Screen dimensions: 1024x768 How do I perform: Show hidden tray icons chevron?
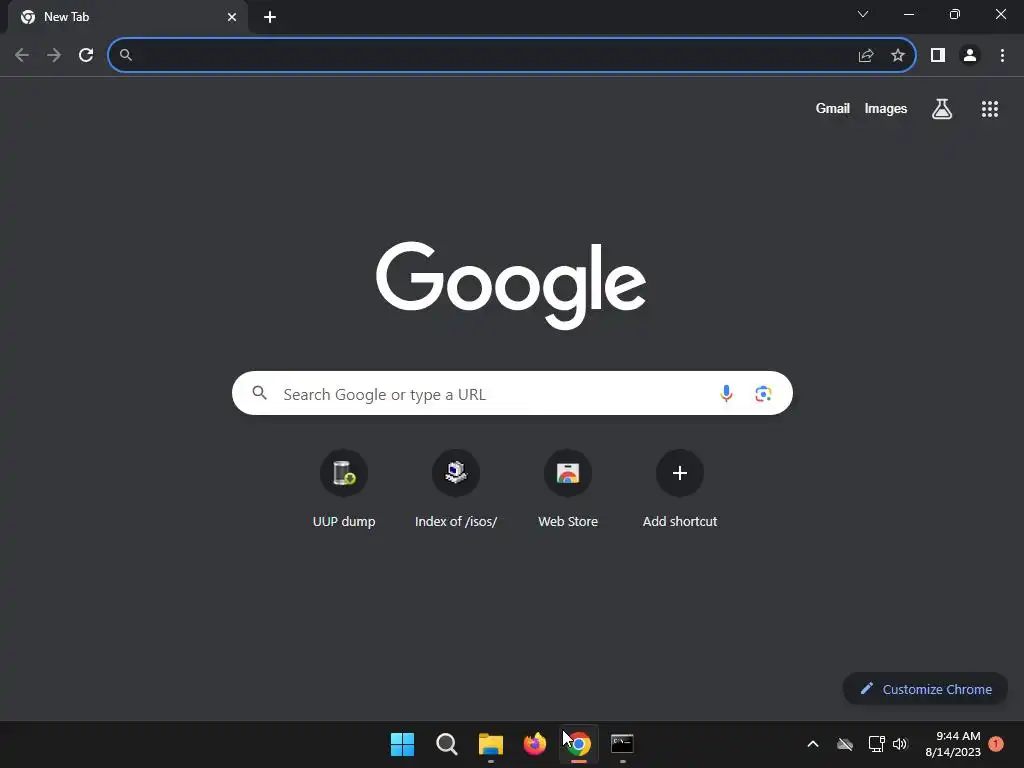click(x=813, y=744)
